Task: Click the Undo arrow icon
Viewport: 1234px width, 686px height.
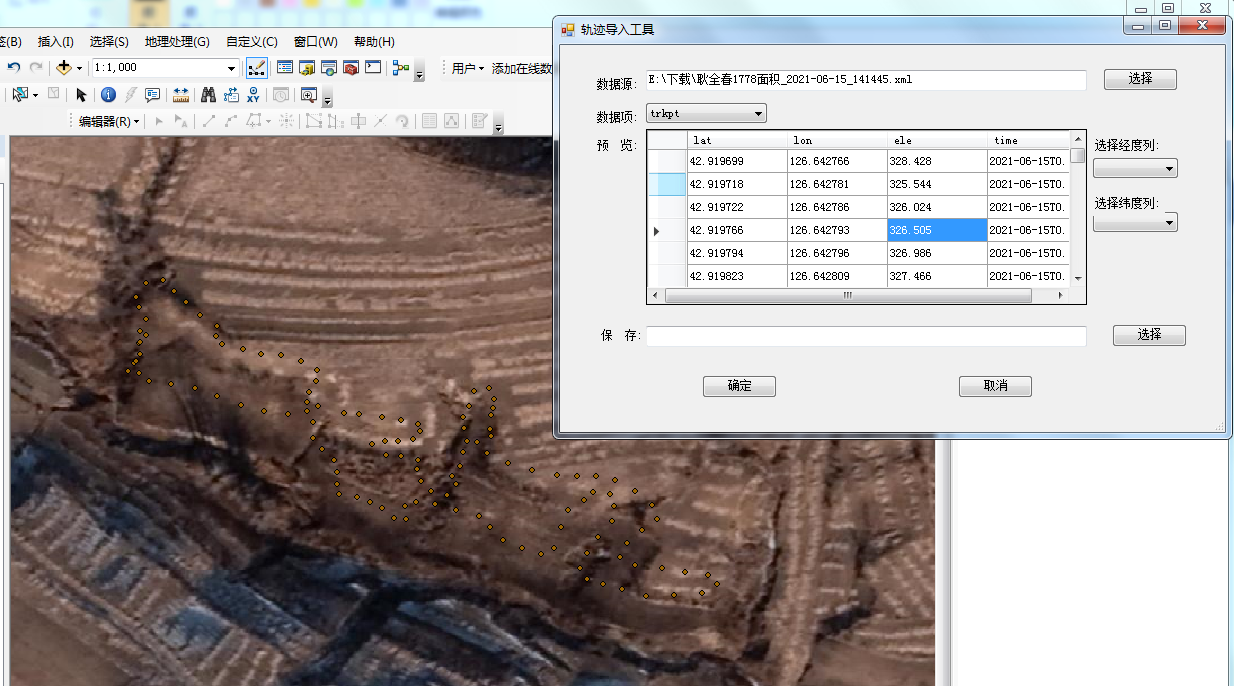Action: point(14,68)
